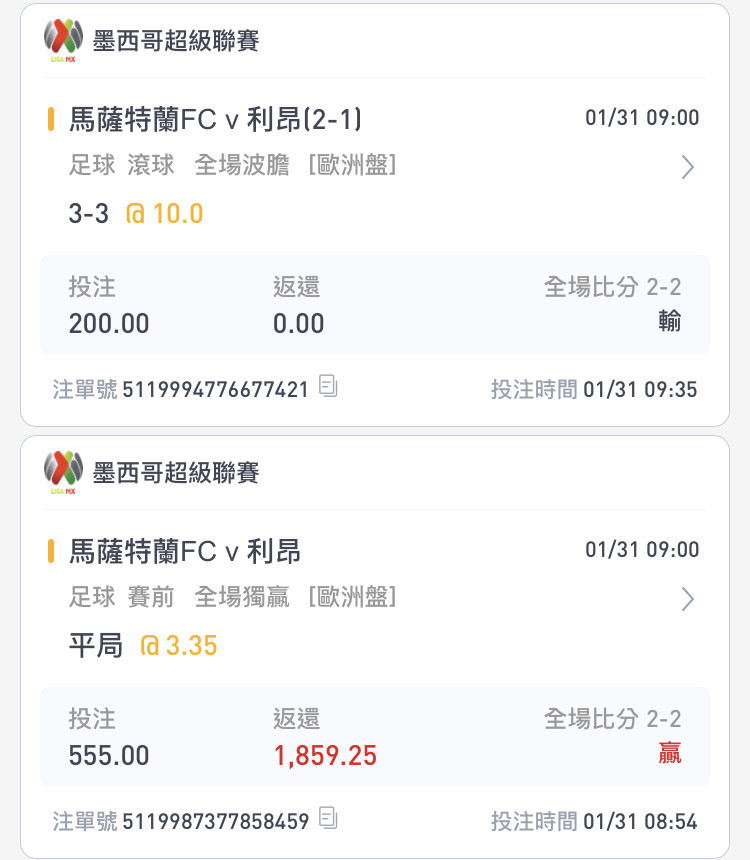Click bet type line 足球 滾球 全場波膽
Viewport: 750px width, 860px height.
tap(179, 165)
